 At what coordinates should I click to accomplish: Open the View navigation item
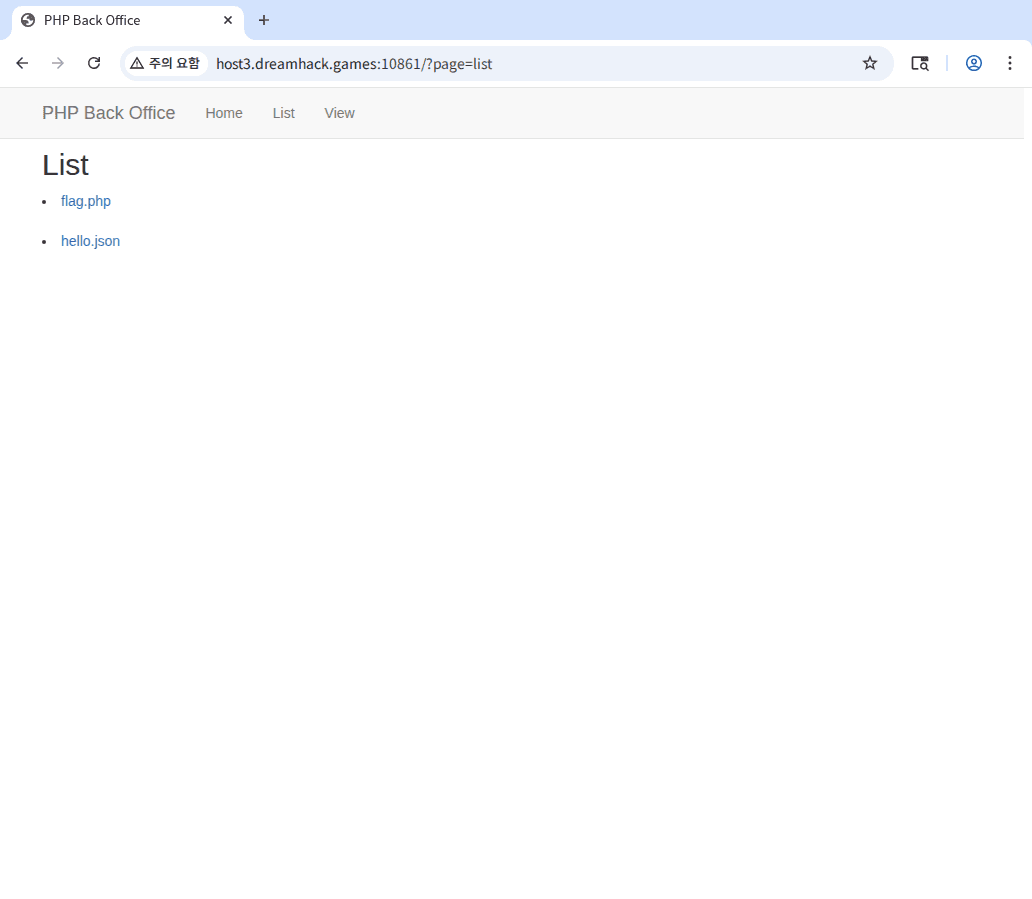tap(340, 113)
